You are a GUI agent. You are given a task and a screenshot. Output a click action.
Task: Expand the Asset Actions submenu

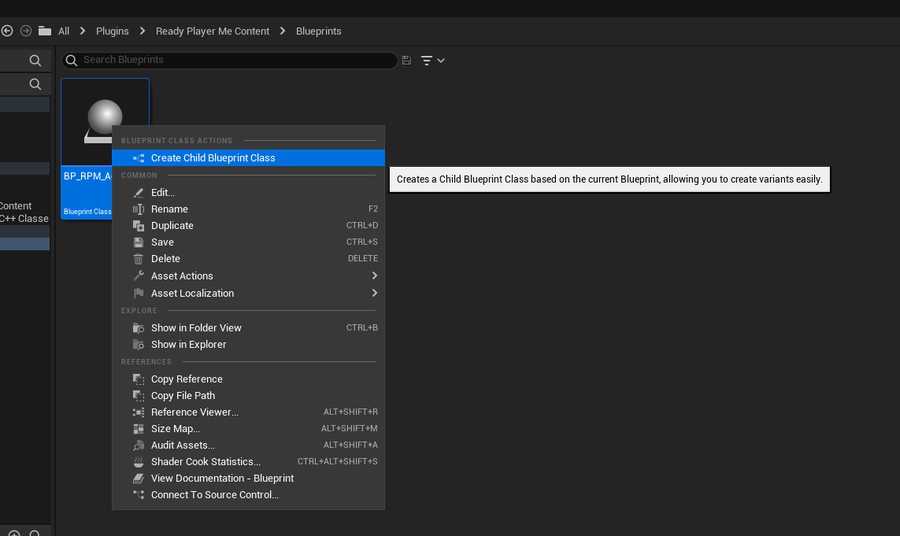(374, 276)
